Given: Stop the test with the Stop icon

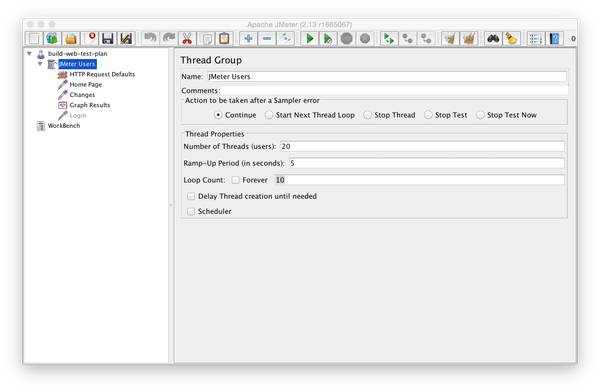Looking at the screenshot, I should (x=346, y=39).
